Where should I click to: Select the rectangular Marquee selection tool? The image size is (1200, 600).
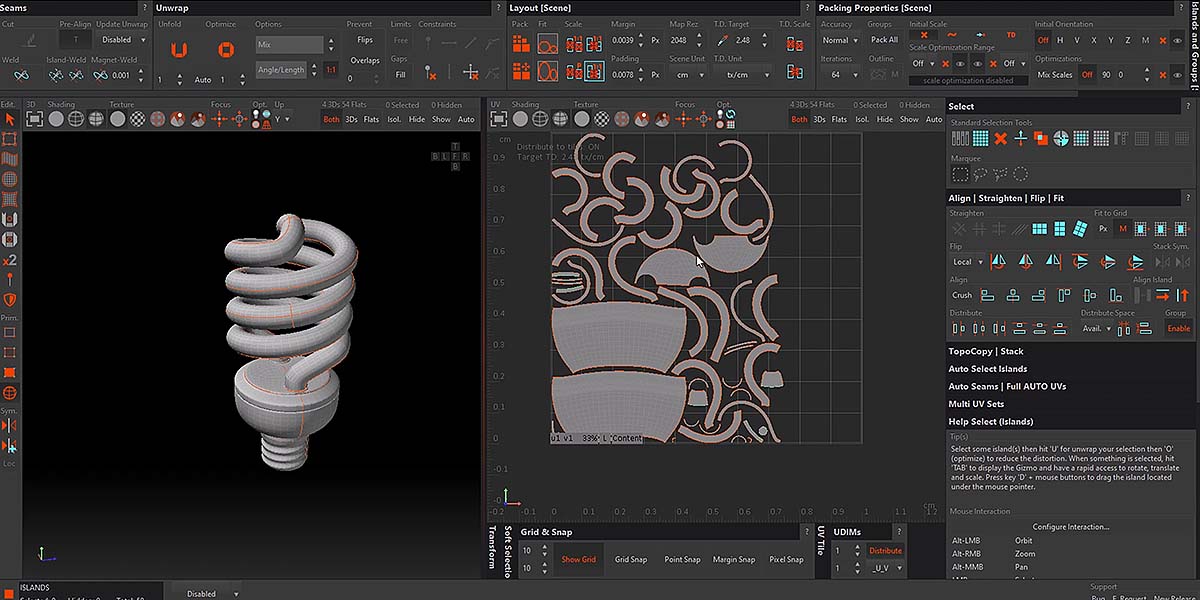[960, 174]
